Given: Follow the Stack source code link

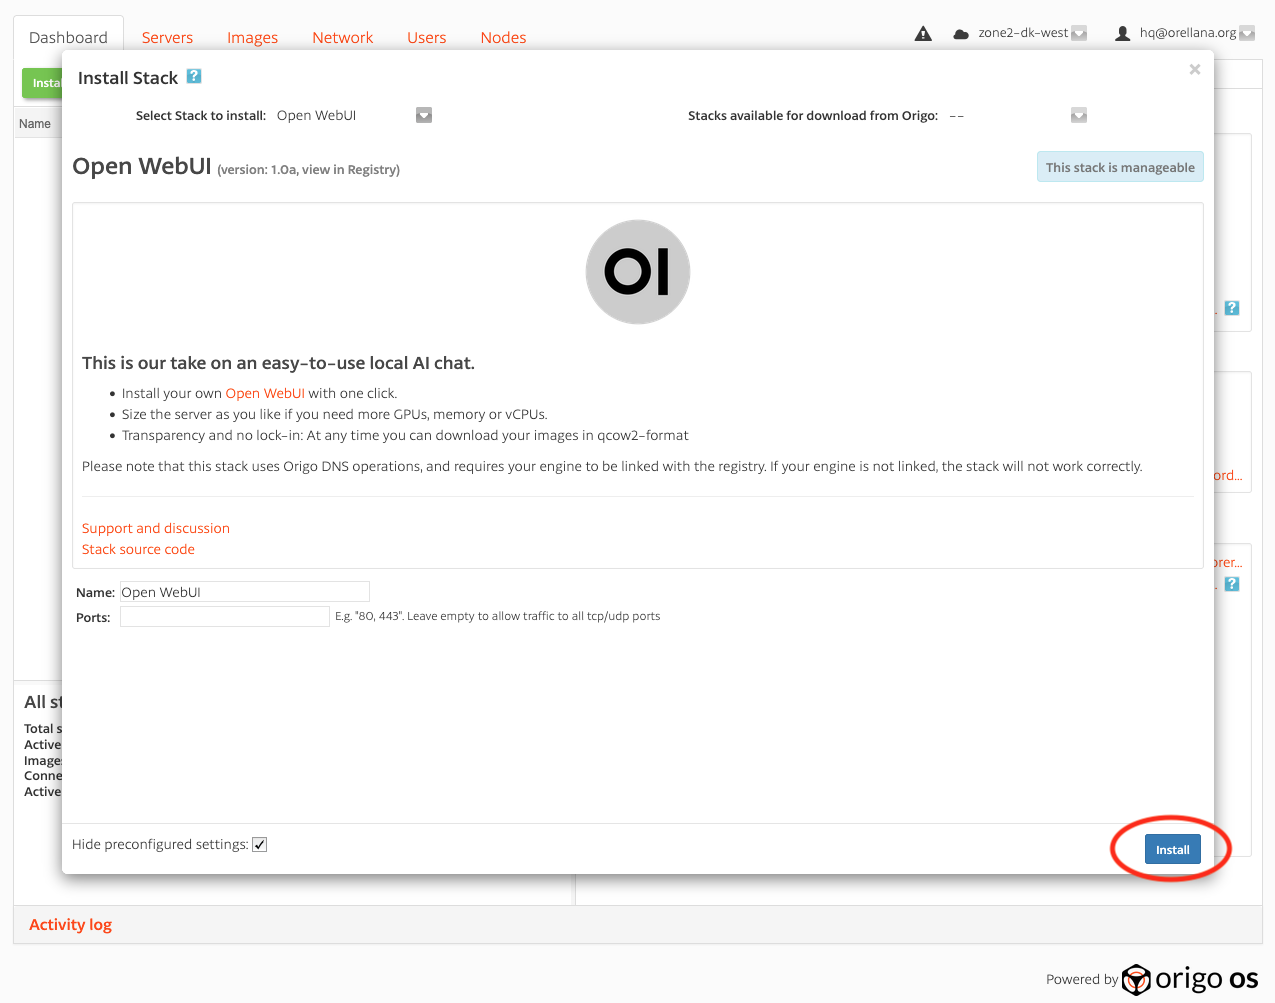Looking at the screenshot, I should [x=138, y=549].
